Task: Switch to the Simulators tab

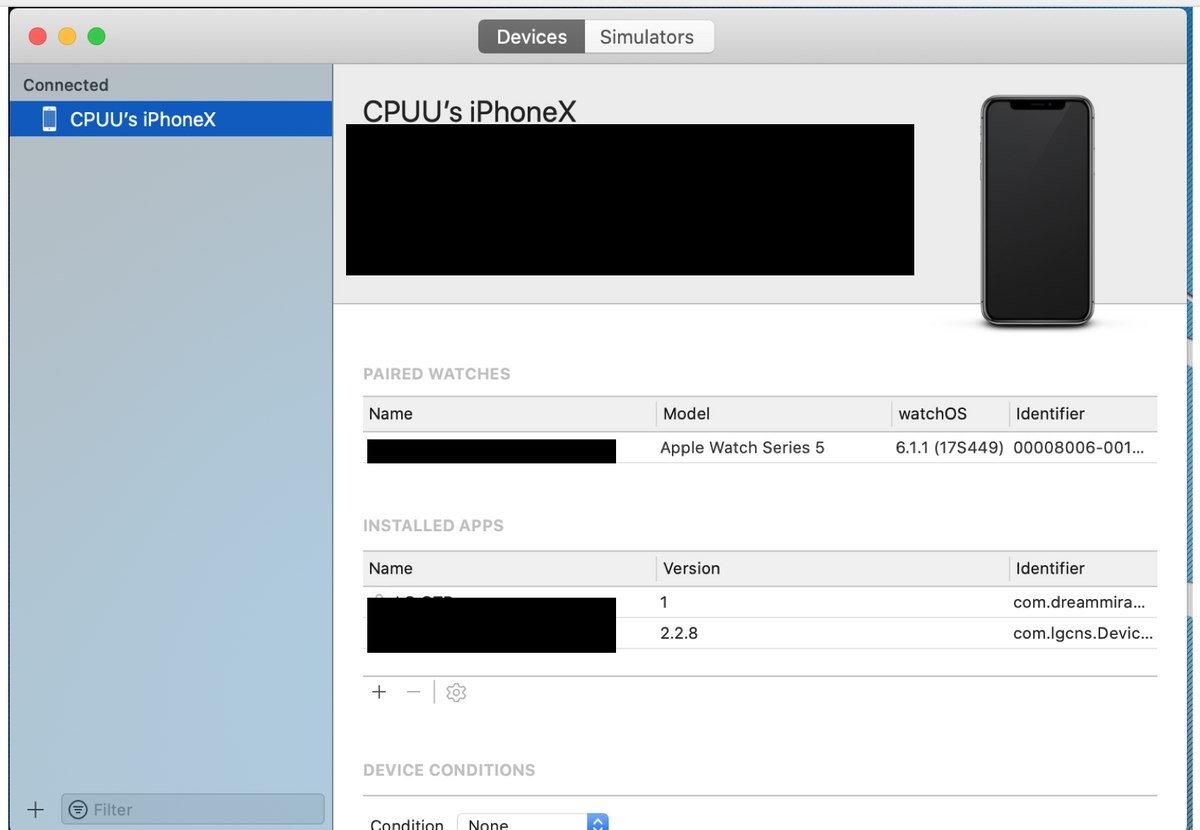Action: coord(647,37)
